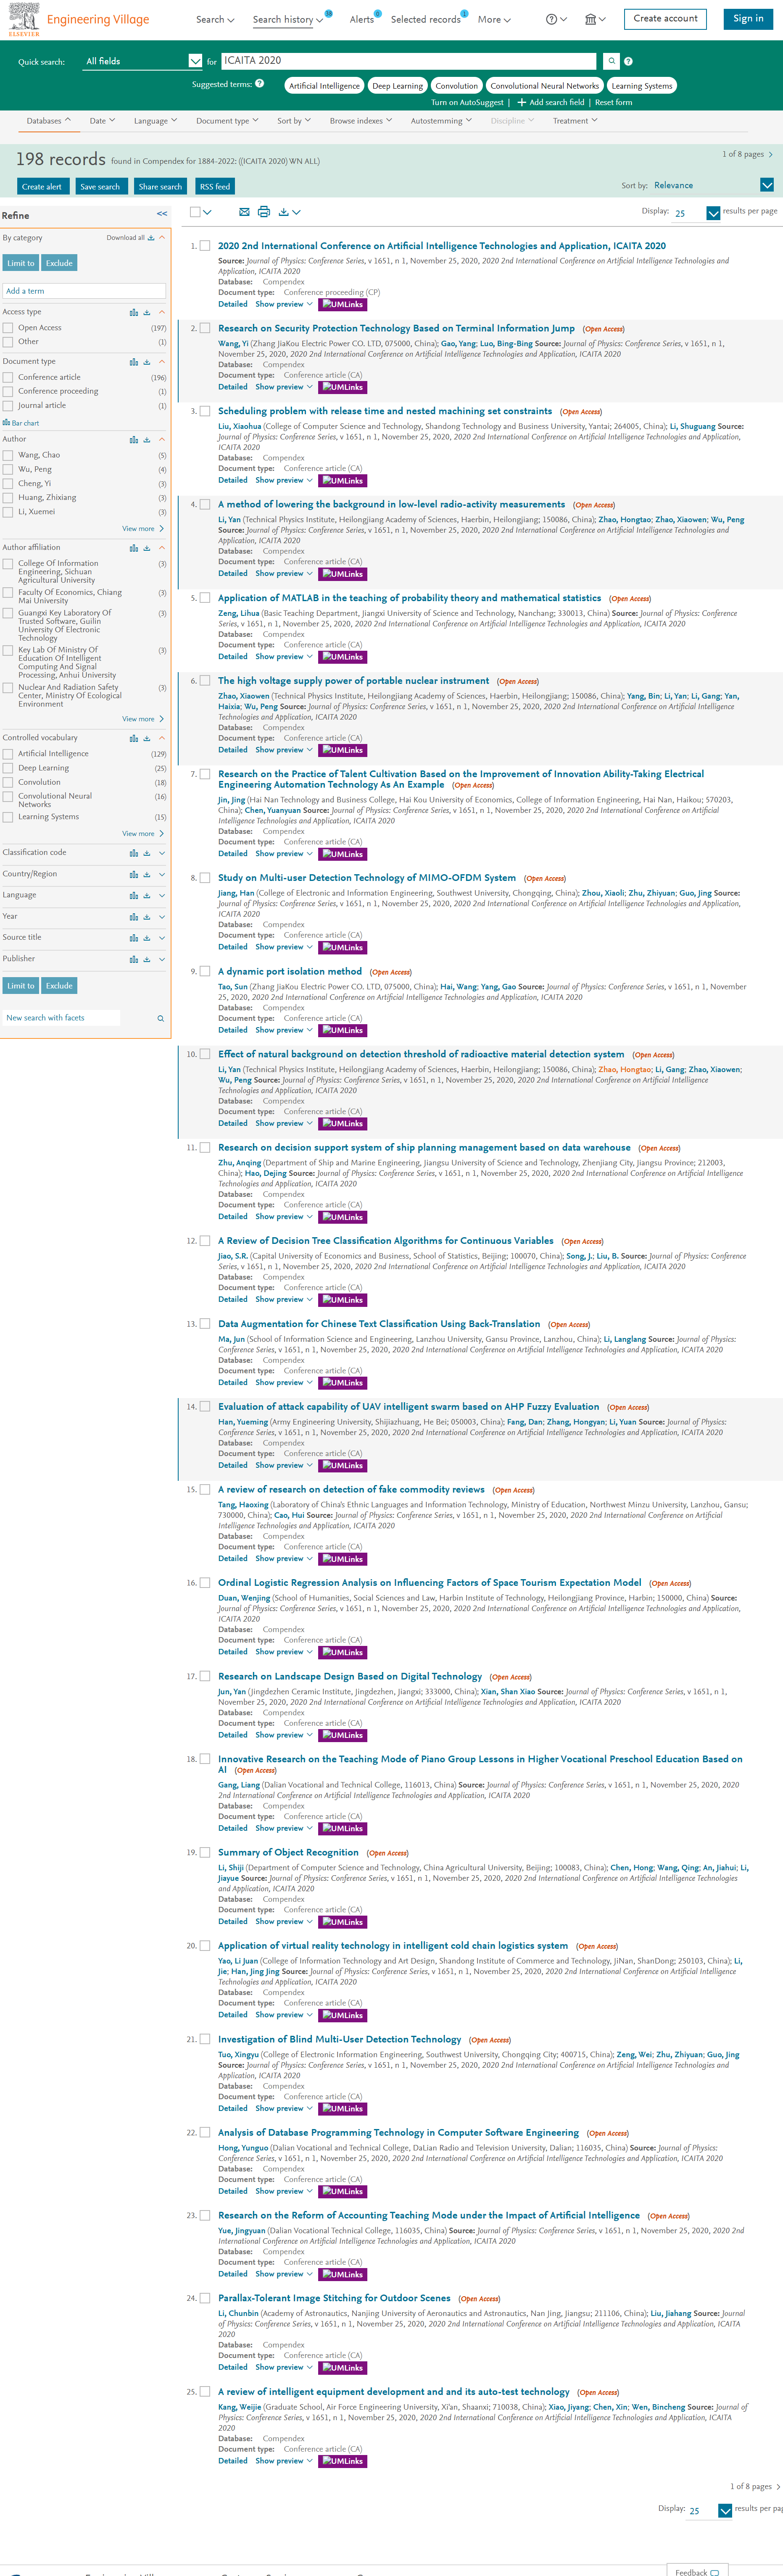Screen dimensions: 783x2576
Task: Open Document type chart icon
Action: [x=134, y=362]
